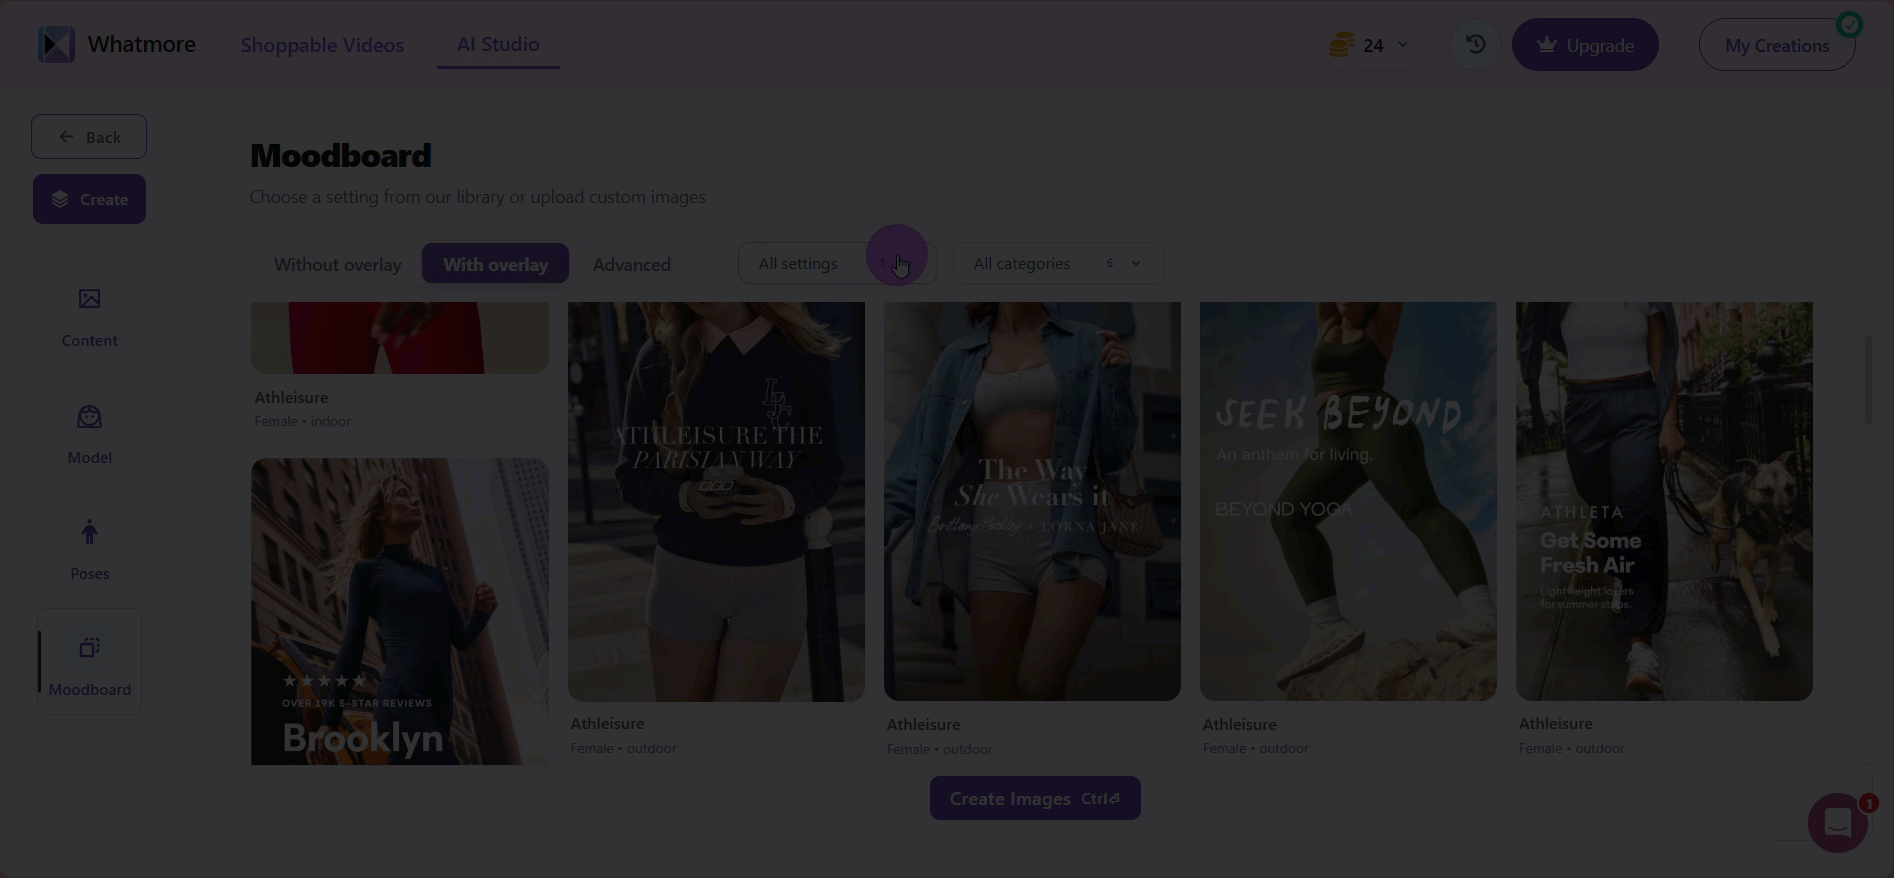Expand the All categories dropdown
Image resolution: width=1894 pixels, height=878 pixels.
(x=1057, y=264)
